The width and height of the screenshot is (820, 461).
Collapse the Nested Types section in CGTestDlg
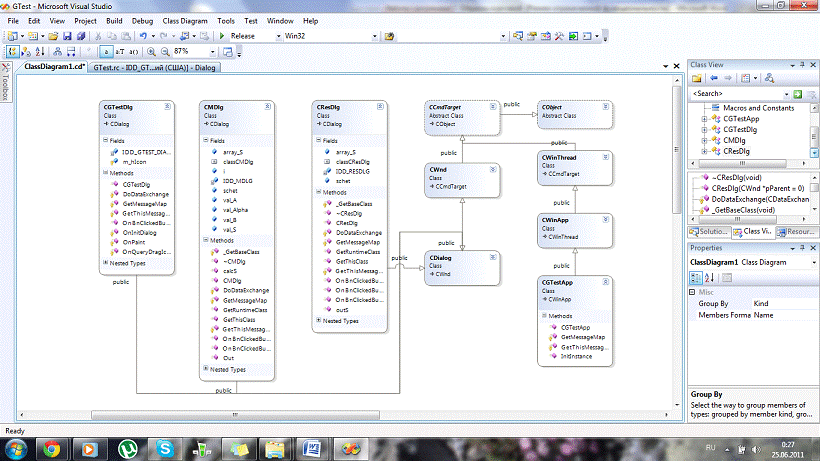(105, 263)
